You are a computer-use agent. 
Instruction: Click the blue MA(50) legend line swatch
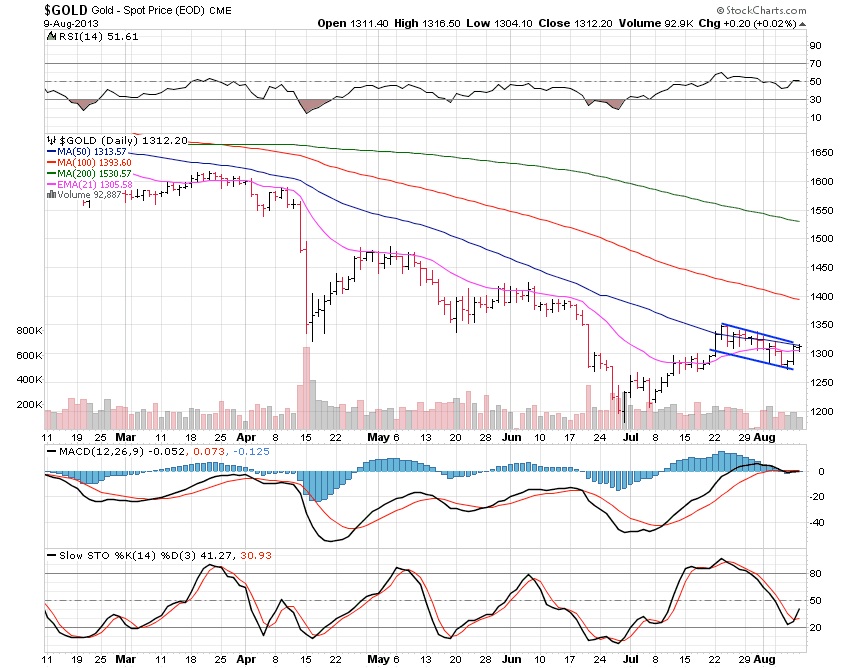(51, 152)
